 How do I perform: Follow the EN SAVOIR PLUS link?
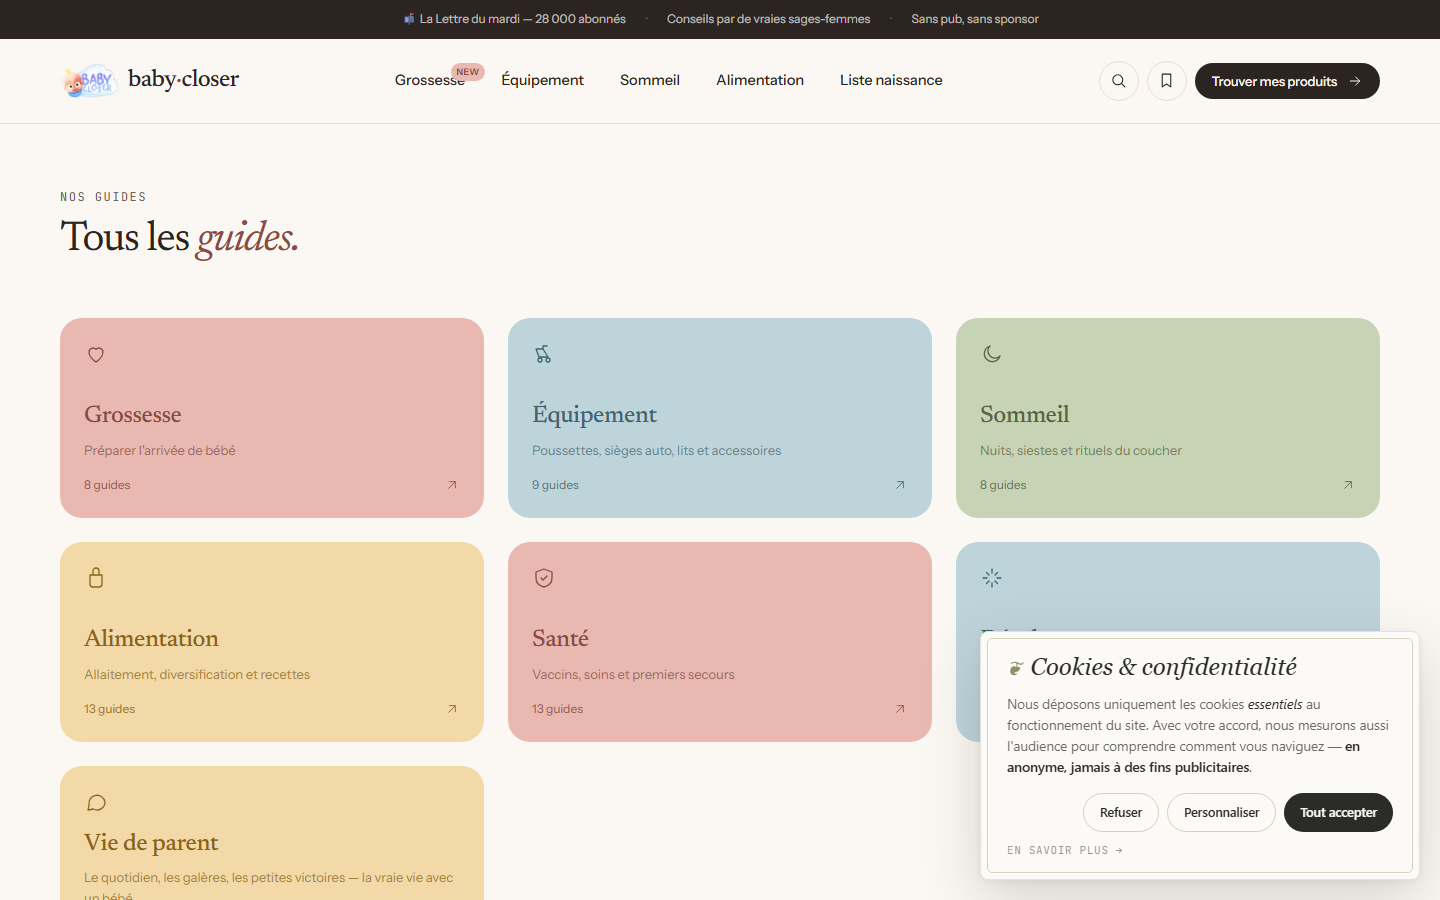tap(1065, 851)
